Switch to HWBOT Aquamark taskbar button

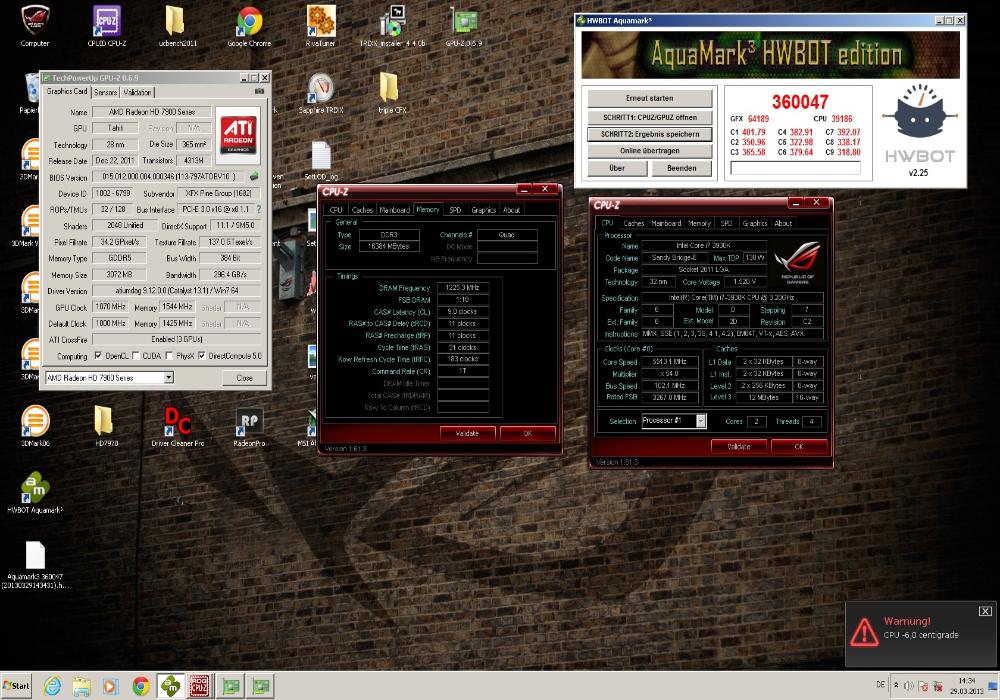[x=170, y=686]
